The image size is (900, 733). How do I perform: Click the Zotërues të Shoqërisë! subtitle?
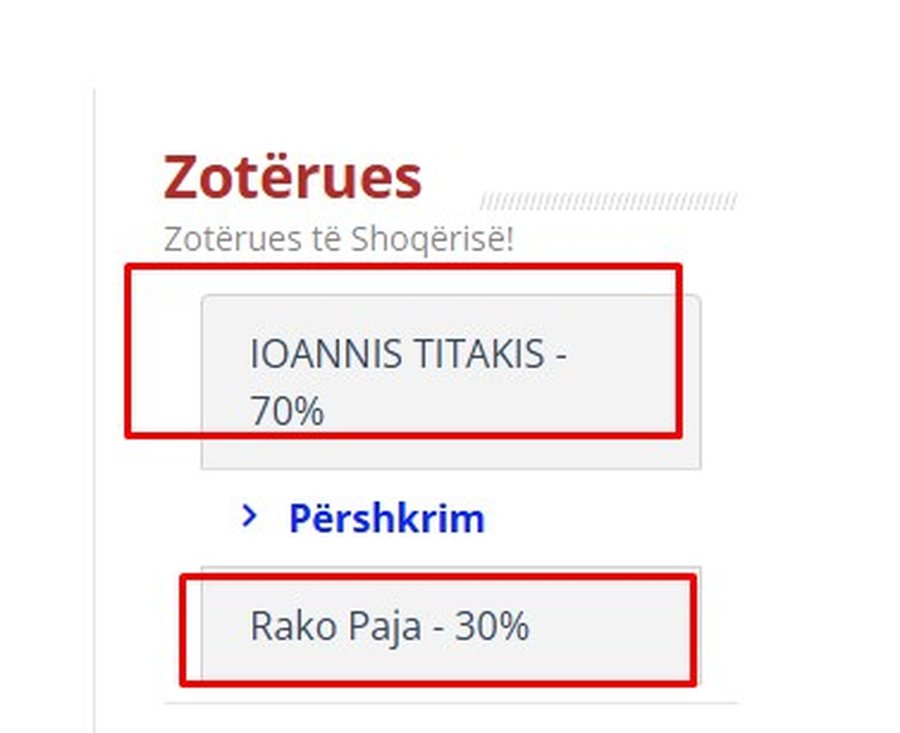[338, 239]
